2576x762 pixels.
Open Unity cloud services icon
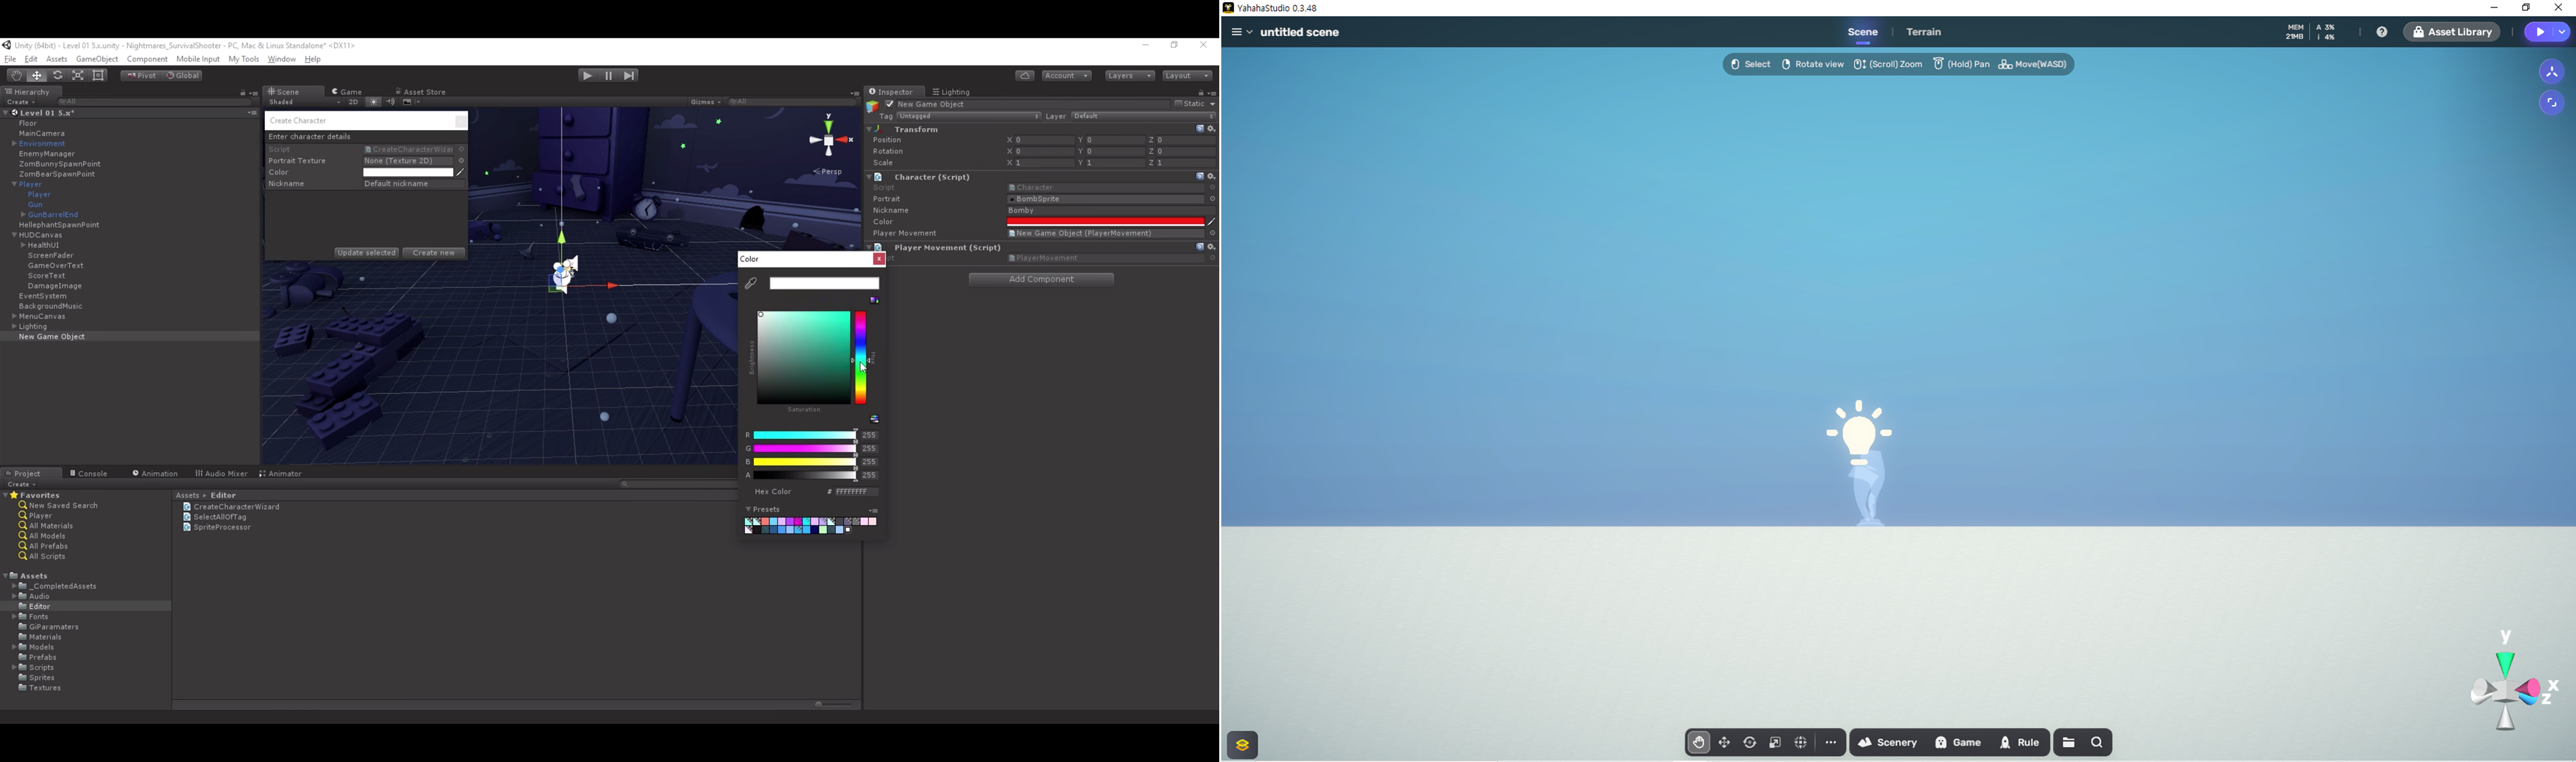[1025, 76]
